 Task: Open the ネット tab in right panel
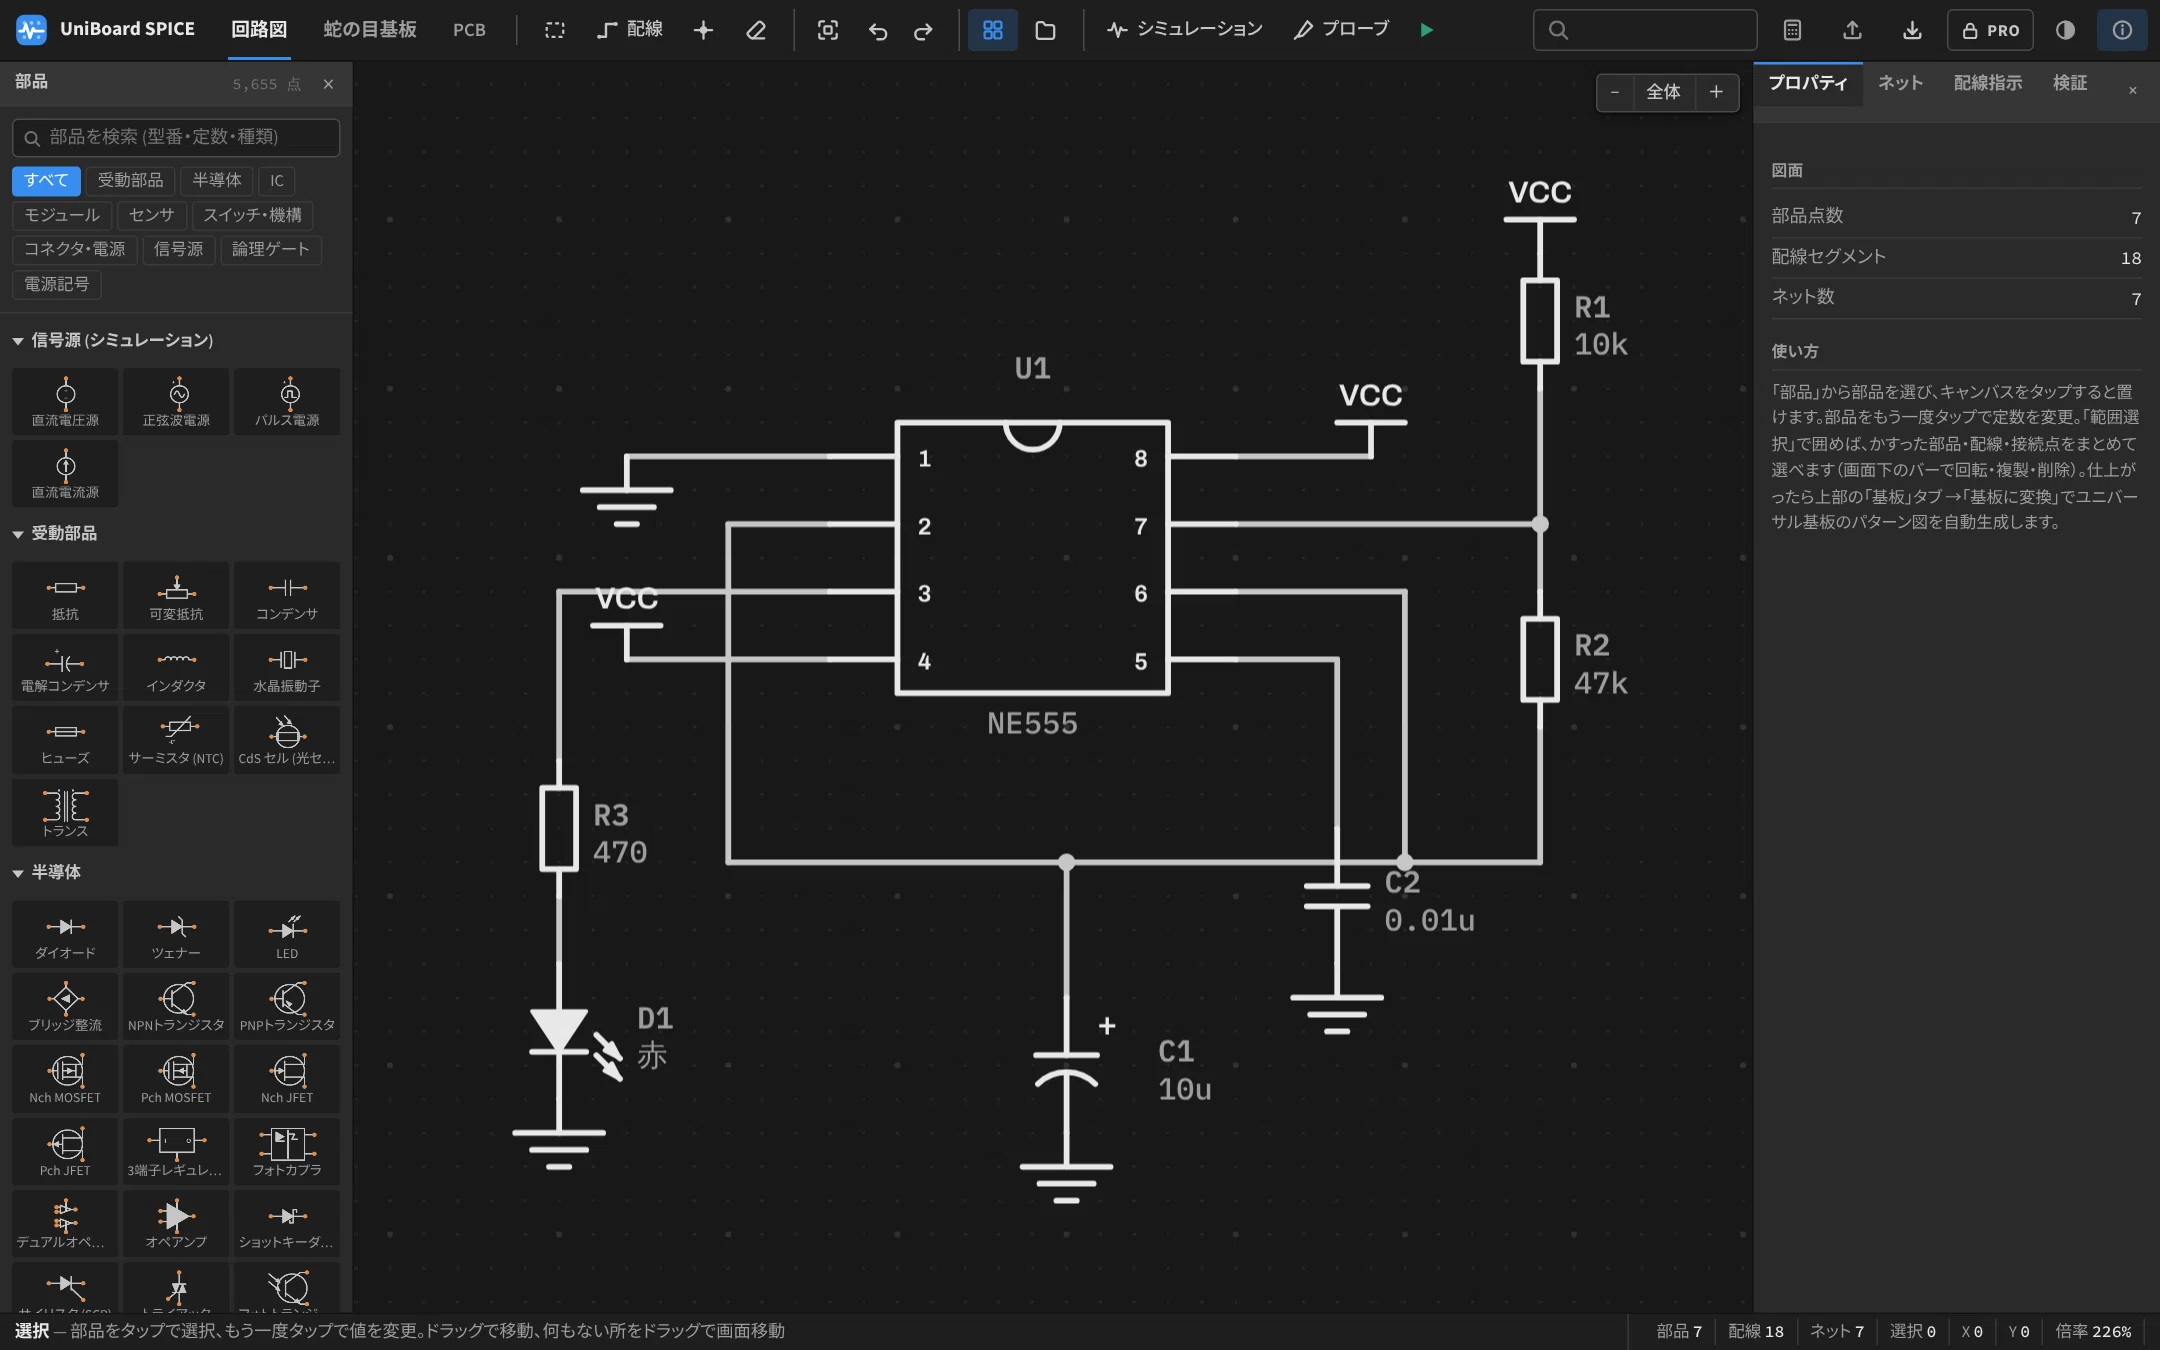1900,83
